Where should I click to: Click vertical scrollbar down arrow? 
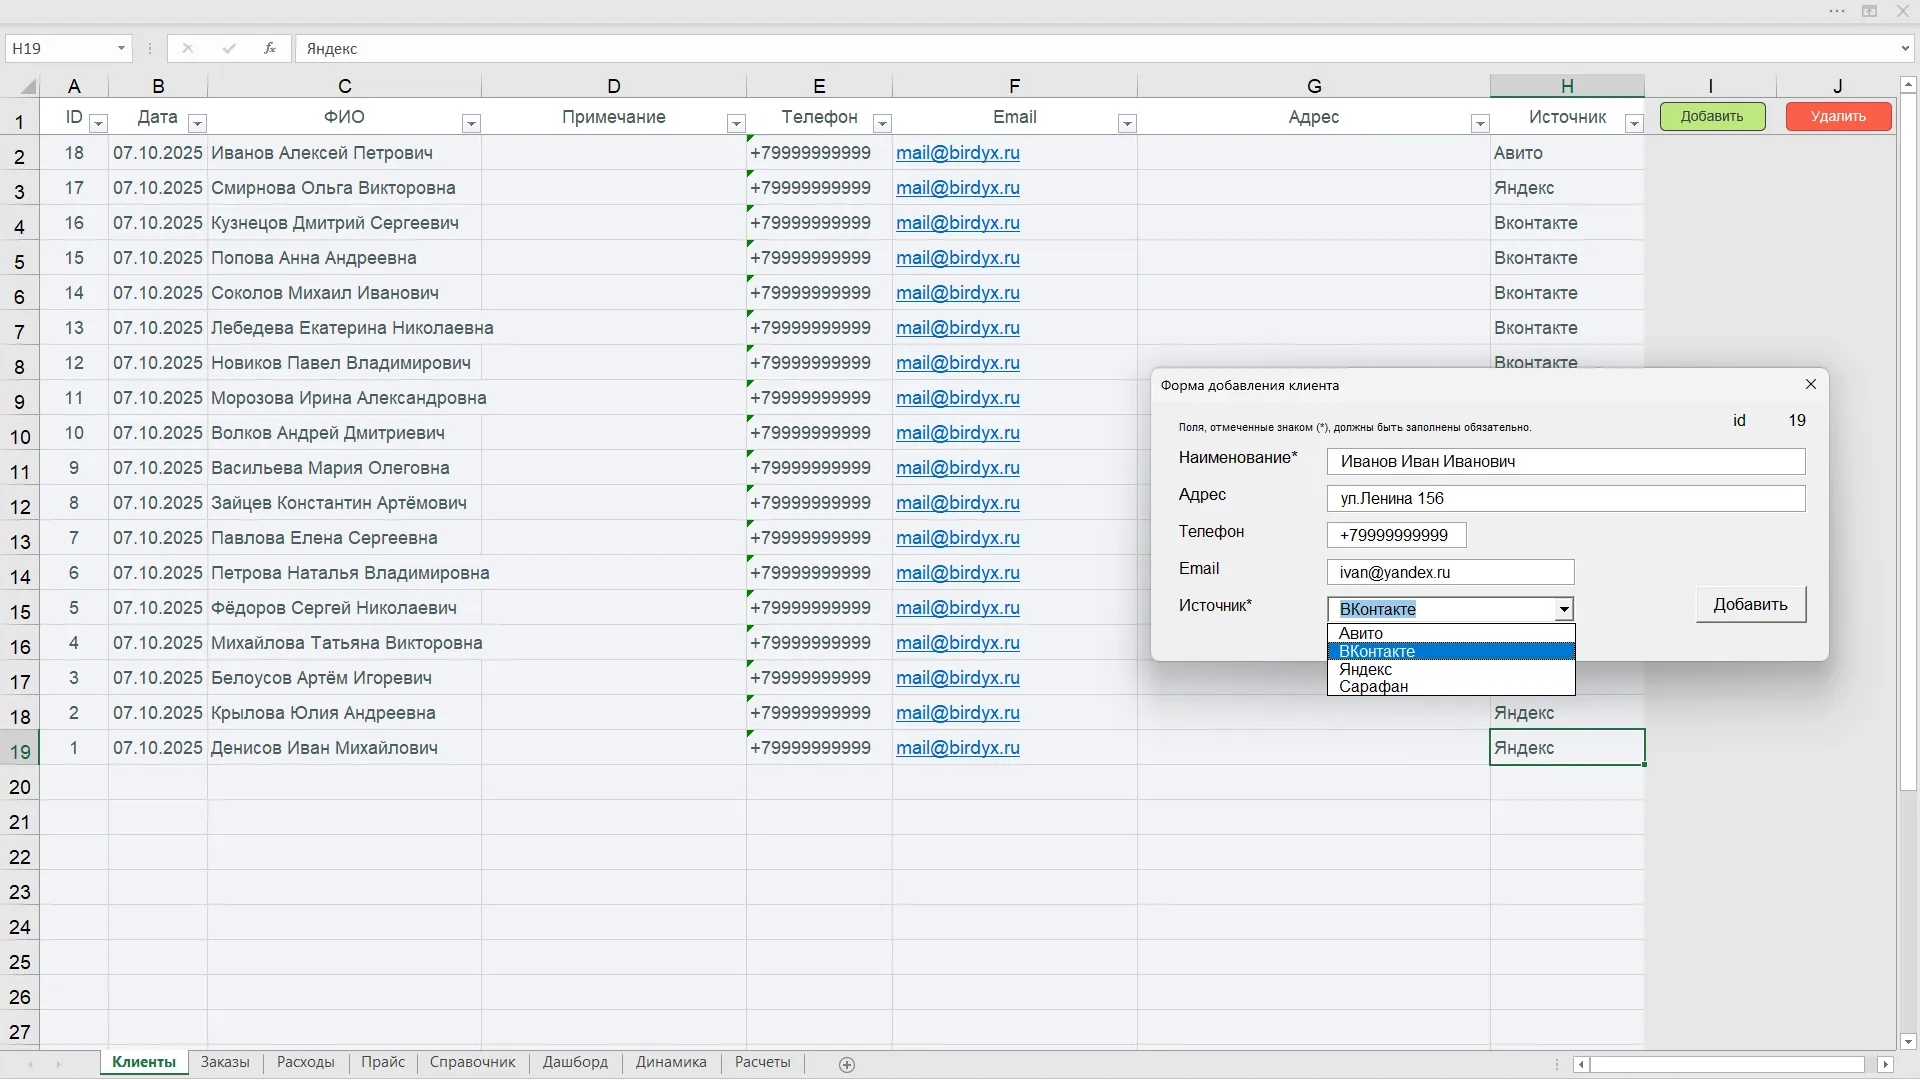point(1908,1041)
